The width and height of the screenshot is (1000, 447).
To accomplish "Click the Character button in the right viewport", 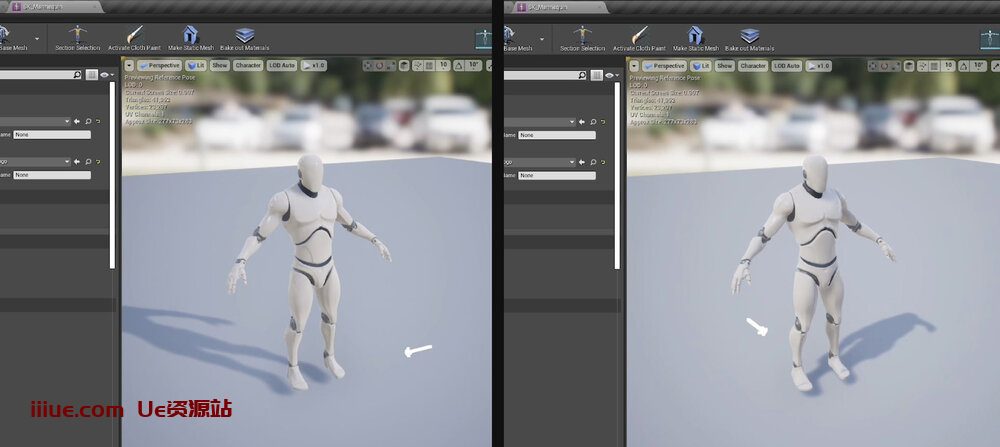I will (752, 66).
